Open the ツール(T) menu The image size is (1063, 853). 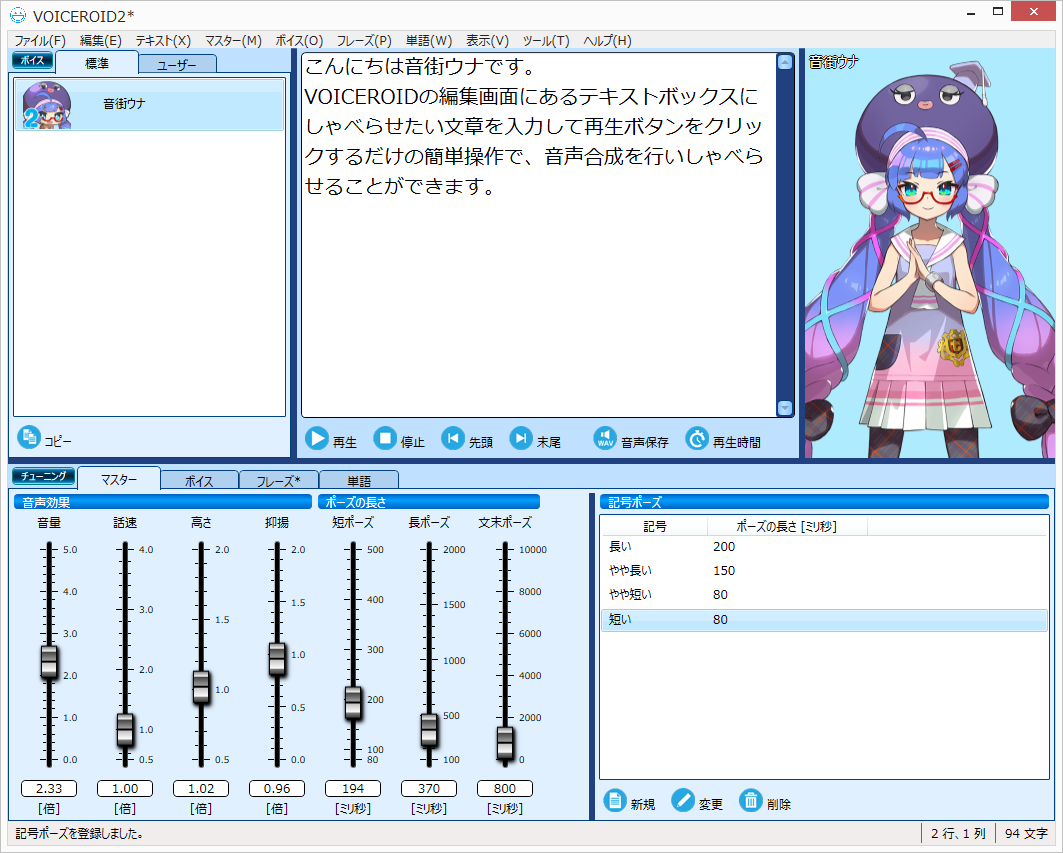coord(546,41)
